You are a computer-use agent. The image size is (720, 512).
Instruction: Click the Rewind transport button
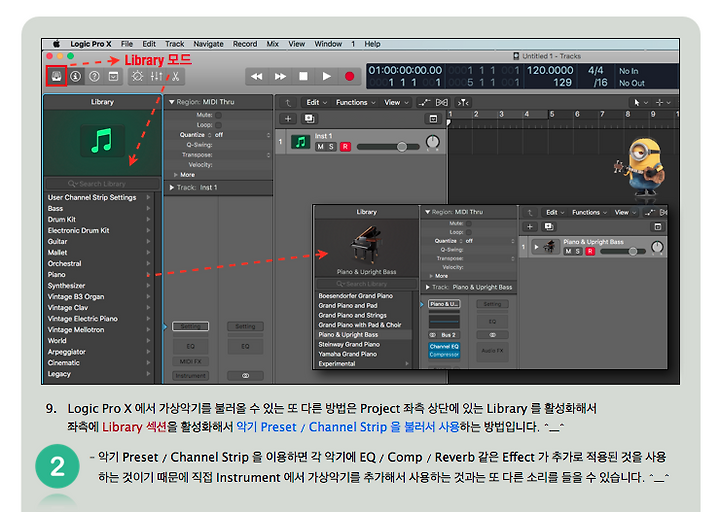pyautogui.click(x=257, y=76)
